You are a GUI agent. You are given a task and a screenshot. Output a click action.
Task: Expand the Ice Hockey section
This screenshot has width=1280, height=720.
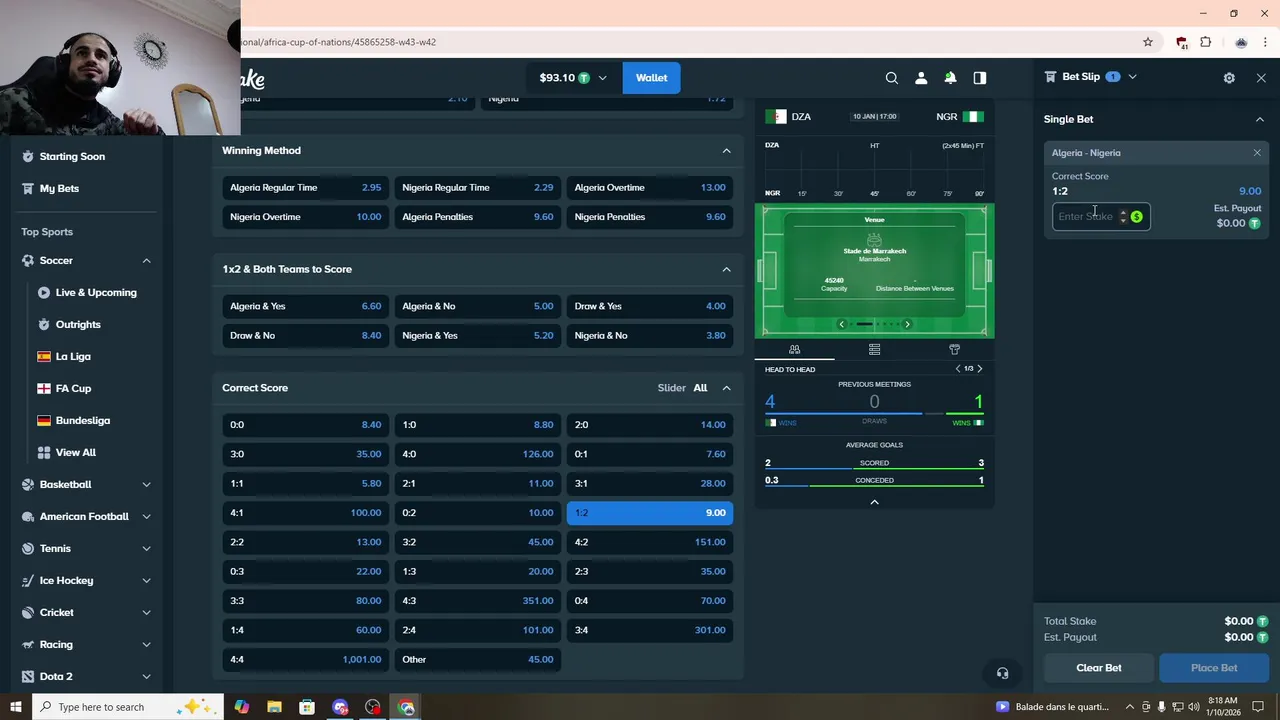[146, 581]
